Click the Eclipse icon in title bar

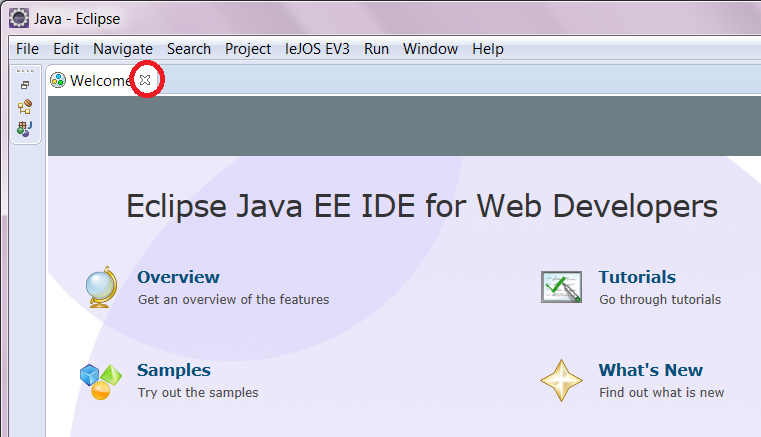pyautogui.click(x=19, y=18)
